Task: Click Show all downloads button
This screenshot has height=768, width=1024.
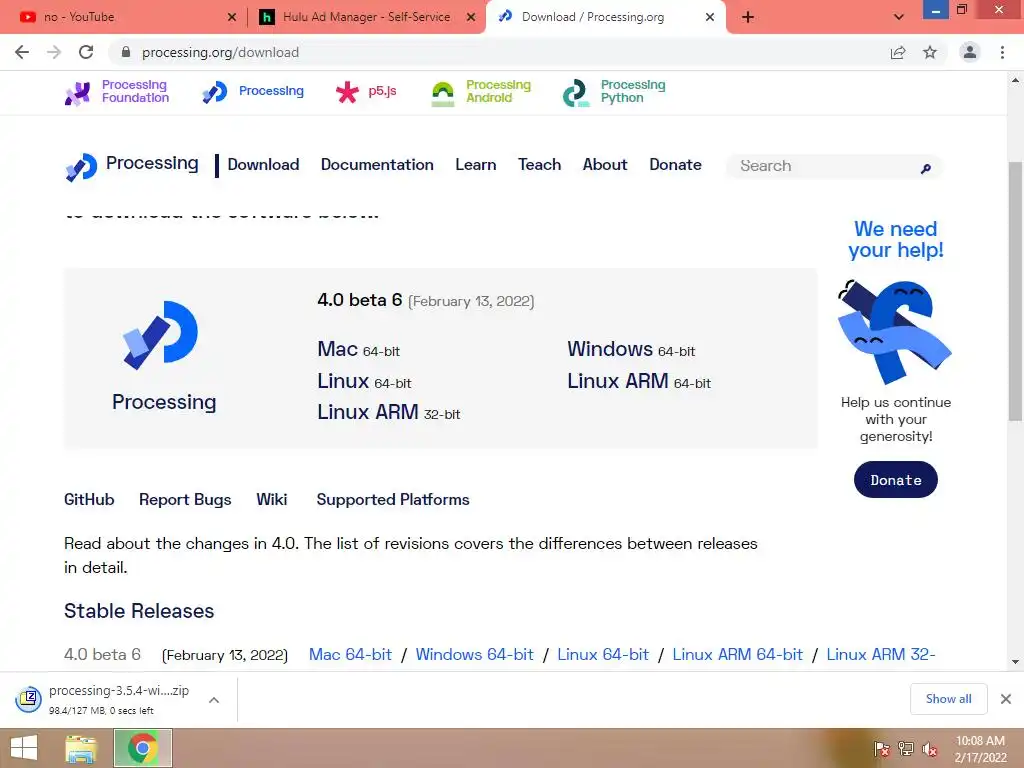Action: tap(948, 699)
